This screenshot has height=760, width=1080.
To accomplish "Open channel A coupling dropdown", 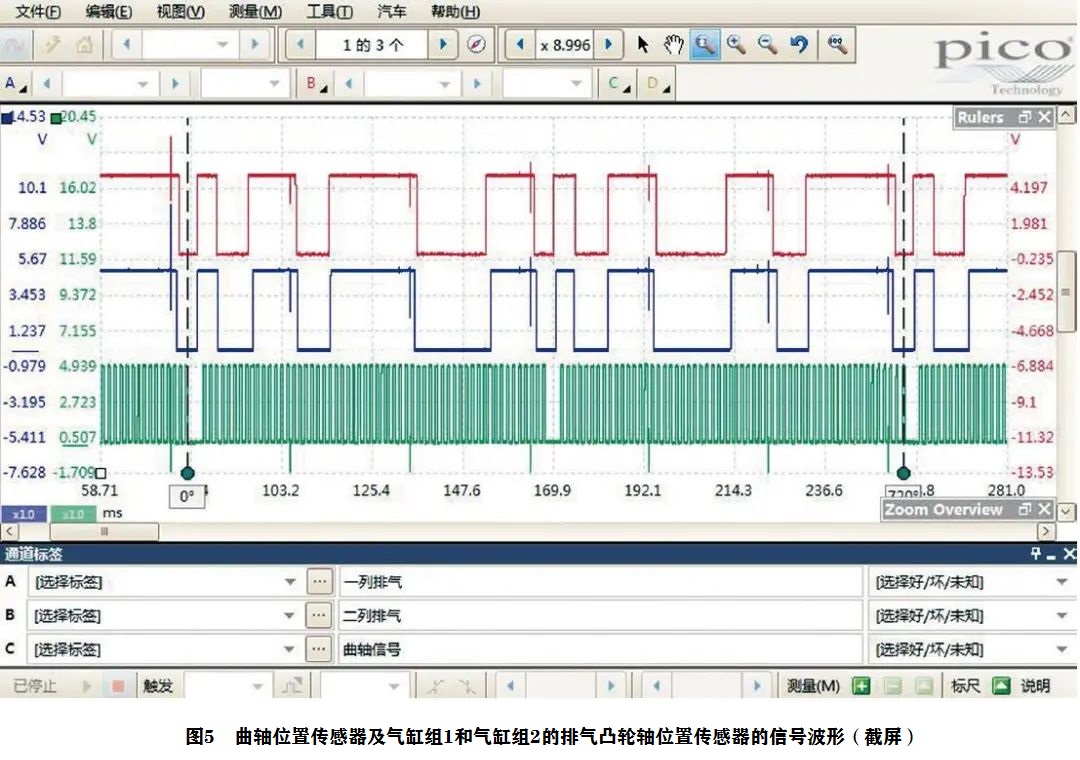I will point(273,84).
